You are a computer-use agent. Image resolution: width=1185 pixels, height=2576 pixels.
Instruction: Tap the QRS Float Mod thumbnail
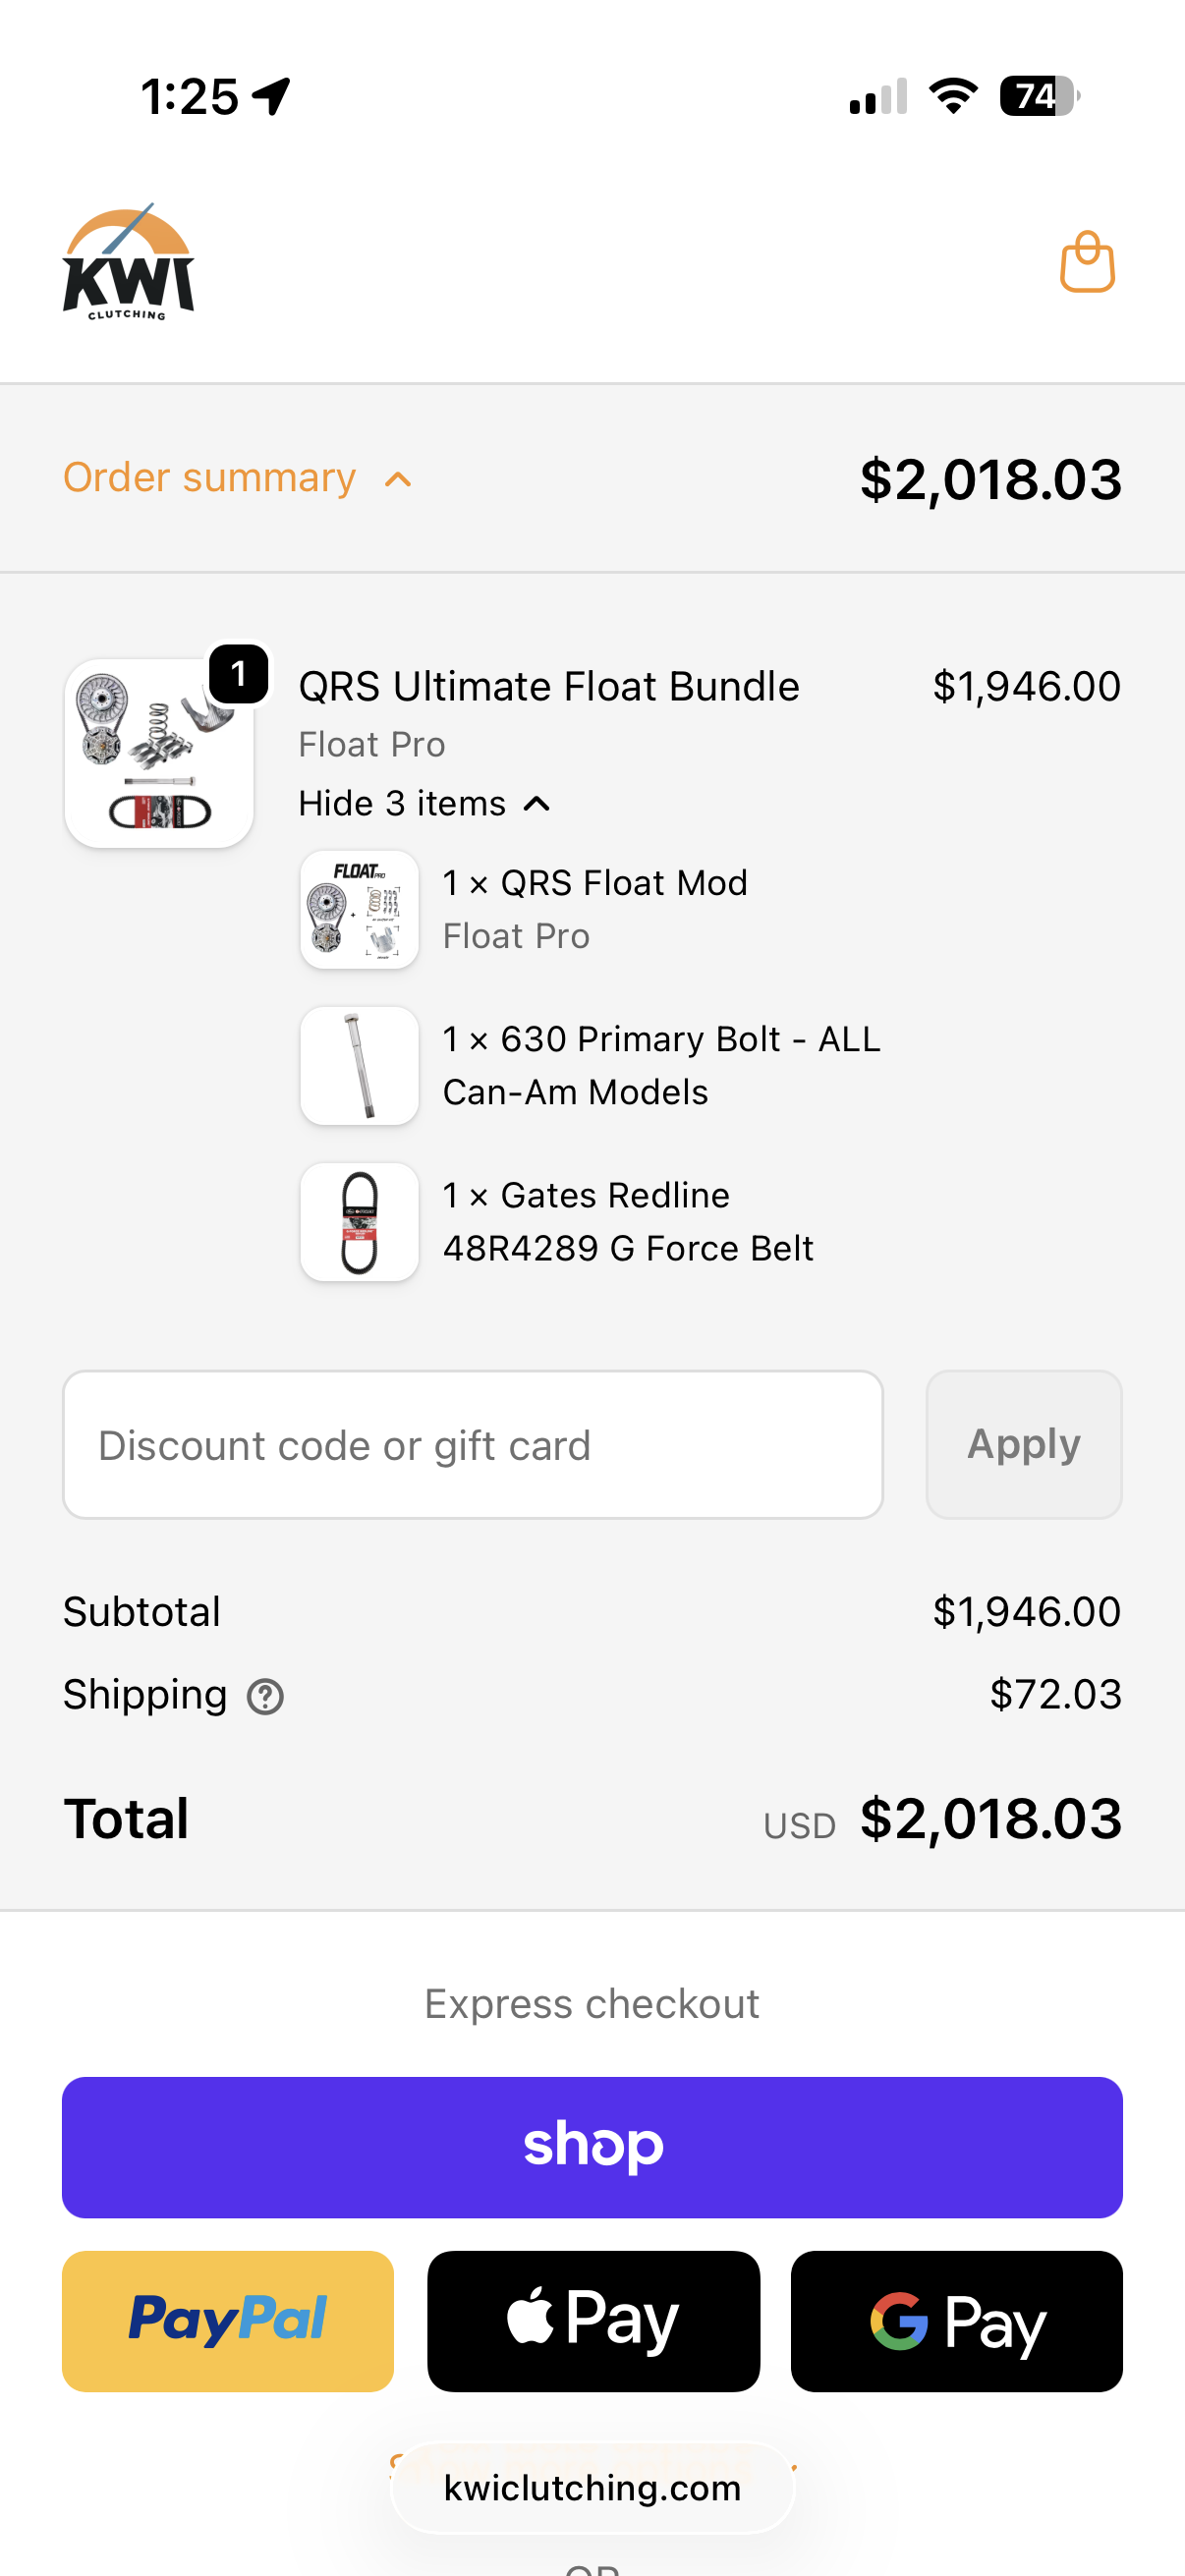pyautogui.click(x=359, y=909)
